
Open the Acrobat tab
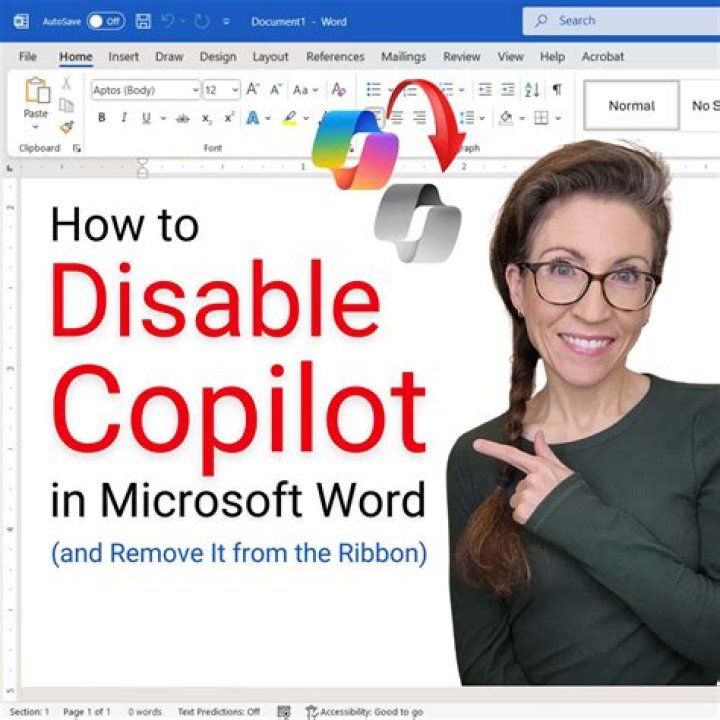(x=602, y=56)
